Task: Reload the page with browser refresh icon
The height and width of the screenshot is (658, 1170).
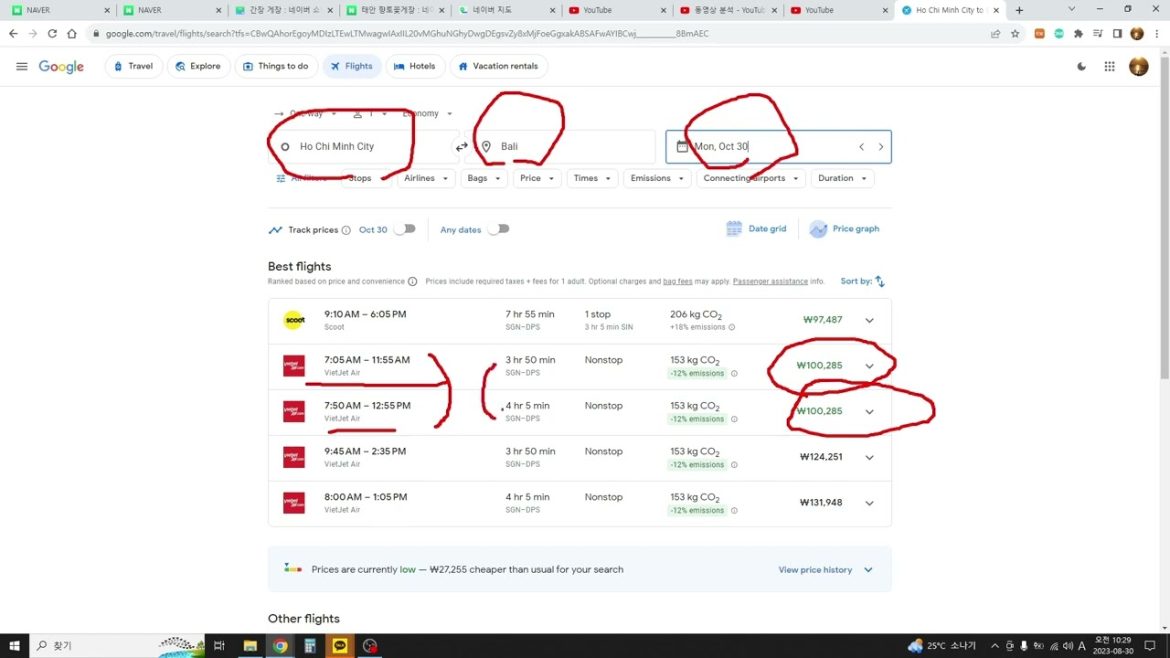Action: (x=52, y=33)
